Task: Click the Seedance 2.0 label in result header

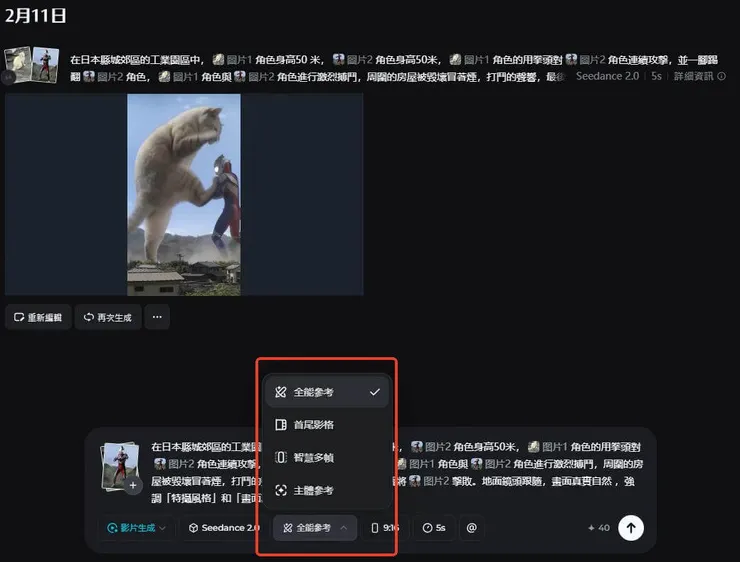Action: 607,76
